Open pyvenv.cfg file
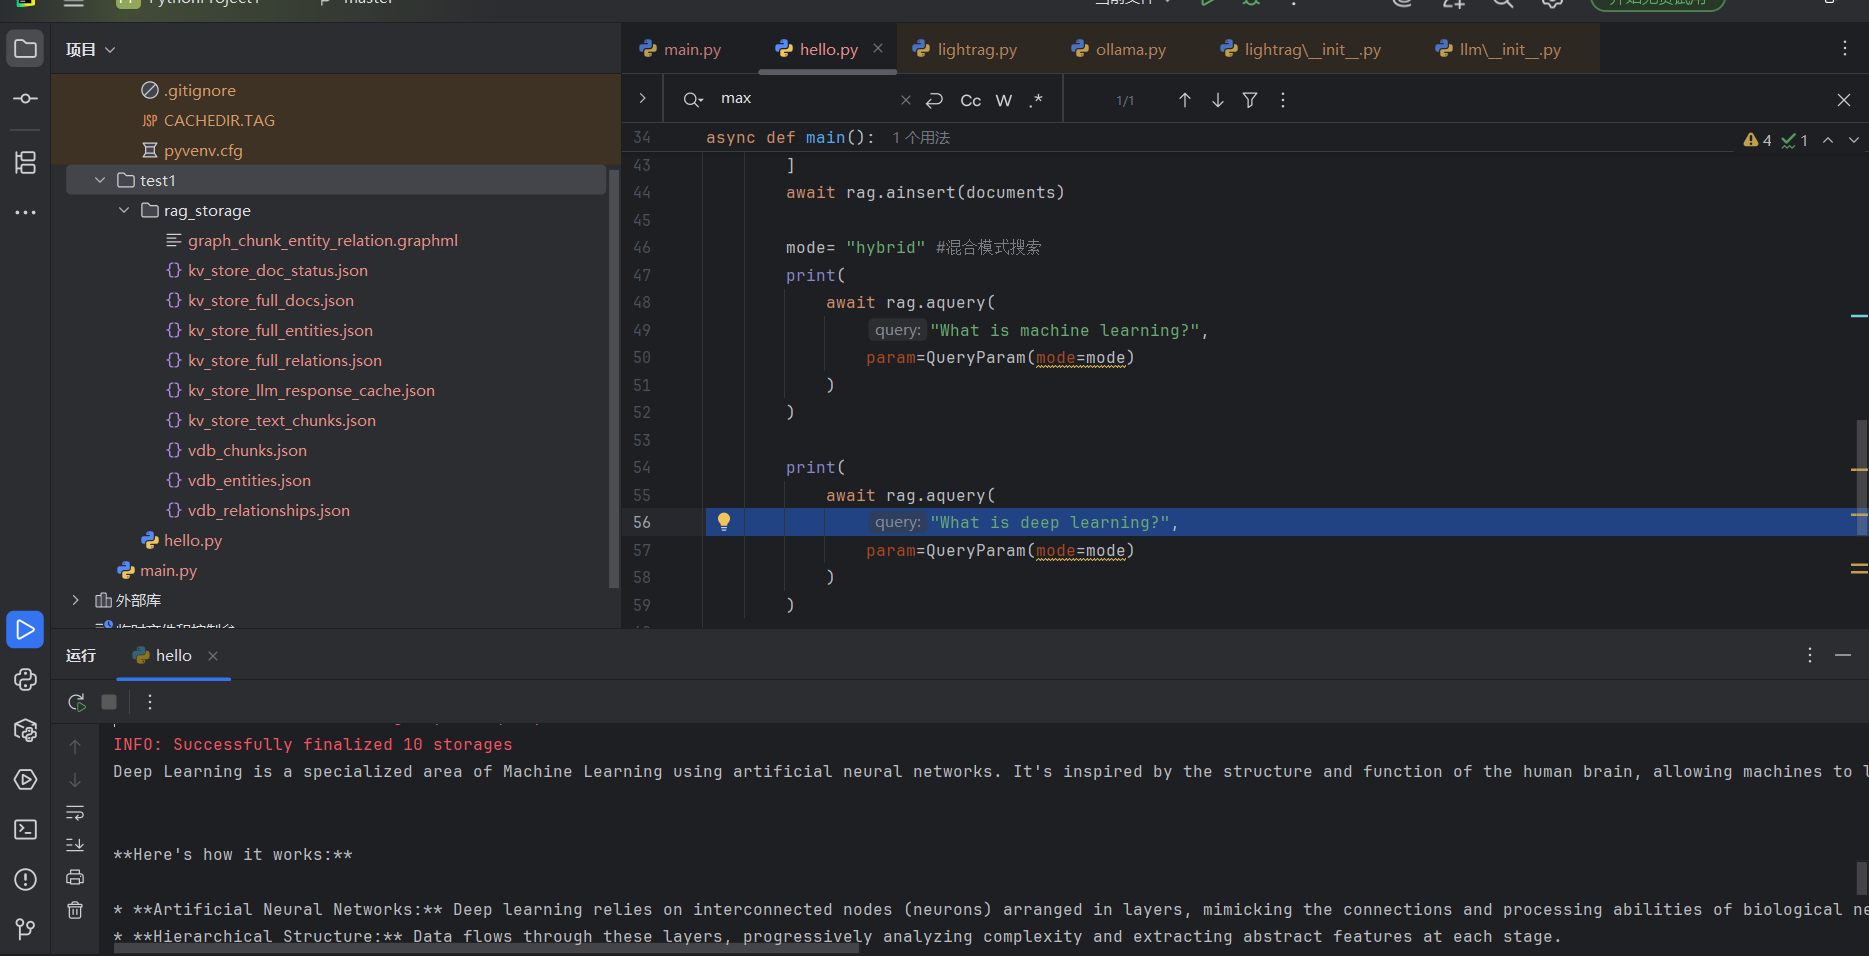This screenshot has width=1869, height=956. click(x=192, y=150)
